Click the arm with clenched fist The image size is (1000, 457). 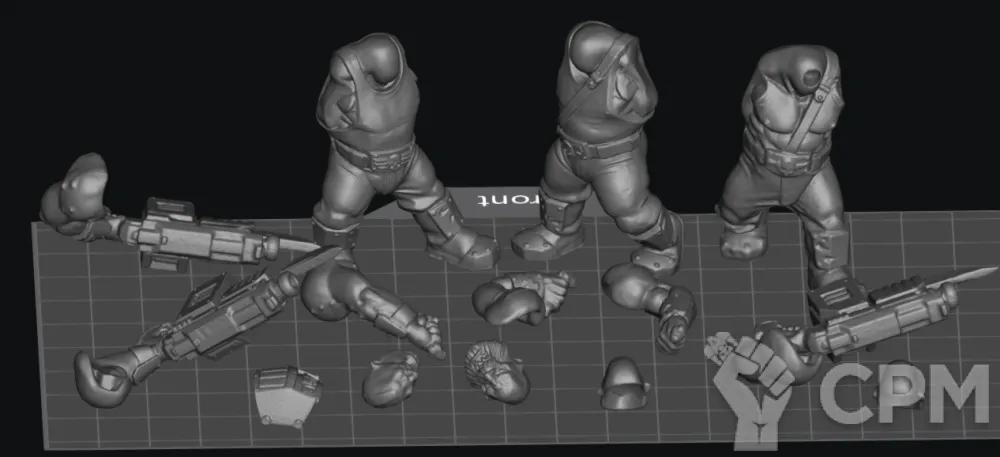[650, 300]
